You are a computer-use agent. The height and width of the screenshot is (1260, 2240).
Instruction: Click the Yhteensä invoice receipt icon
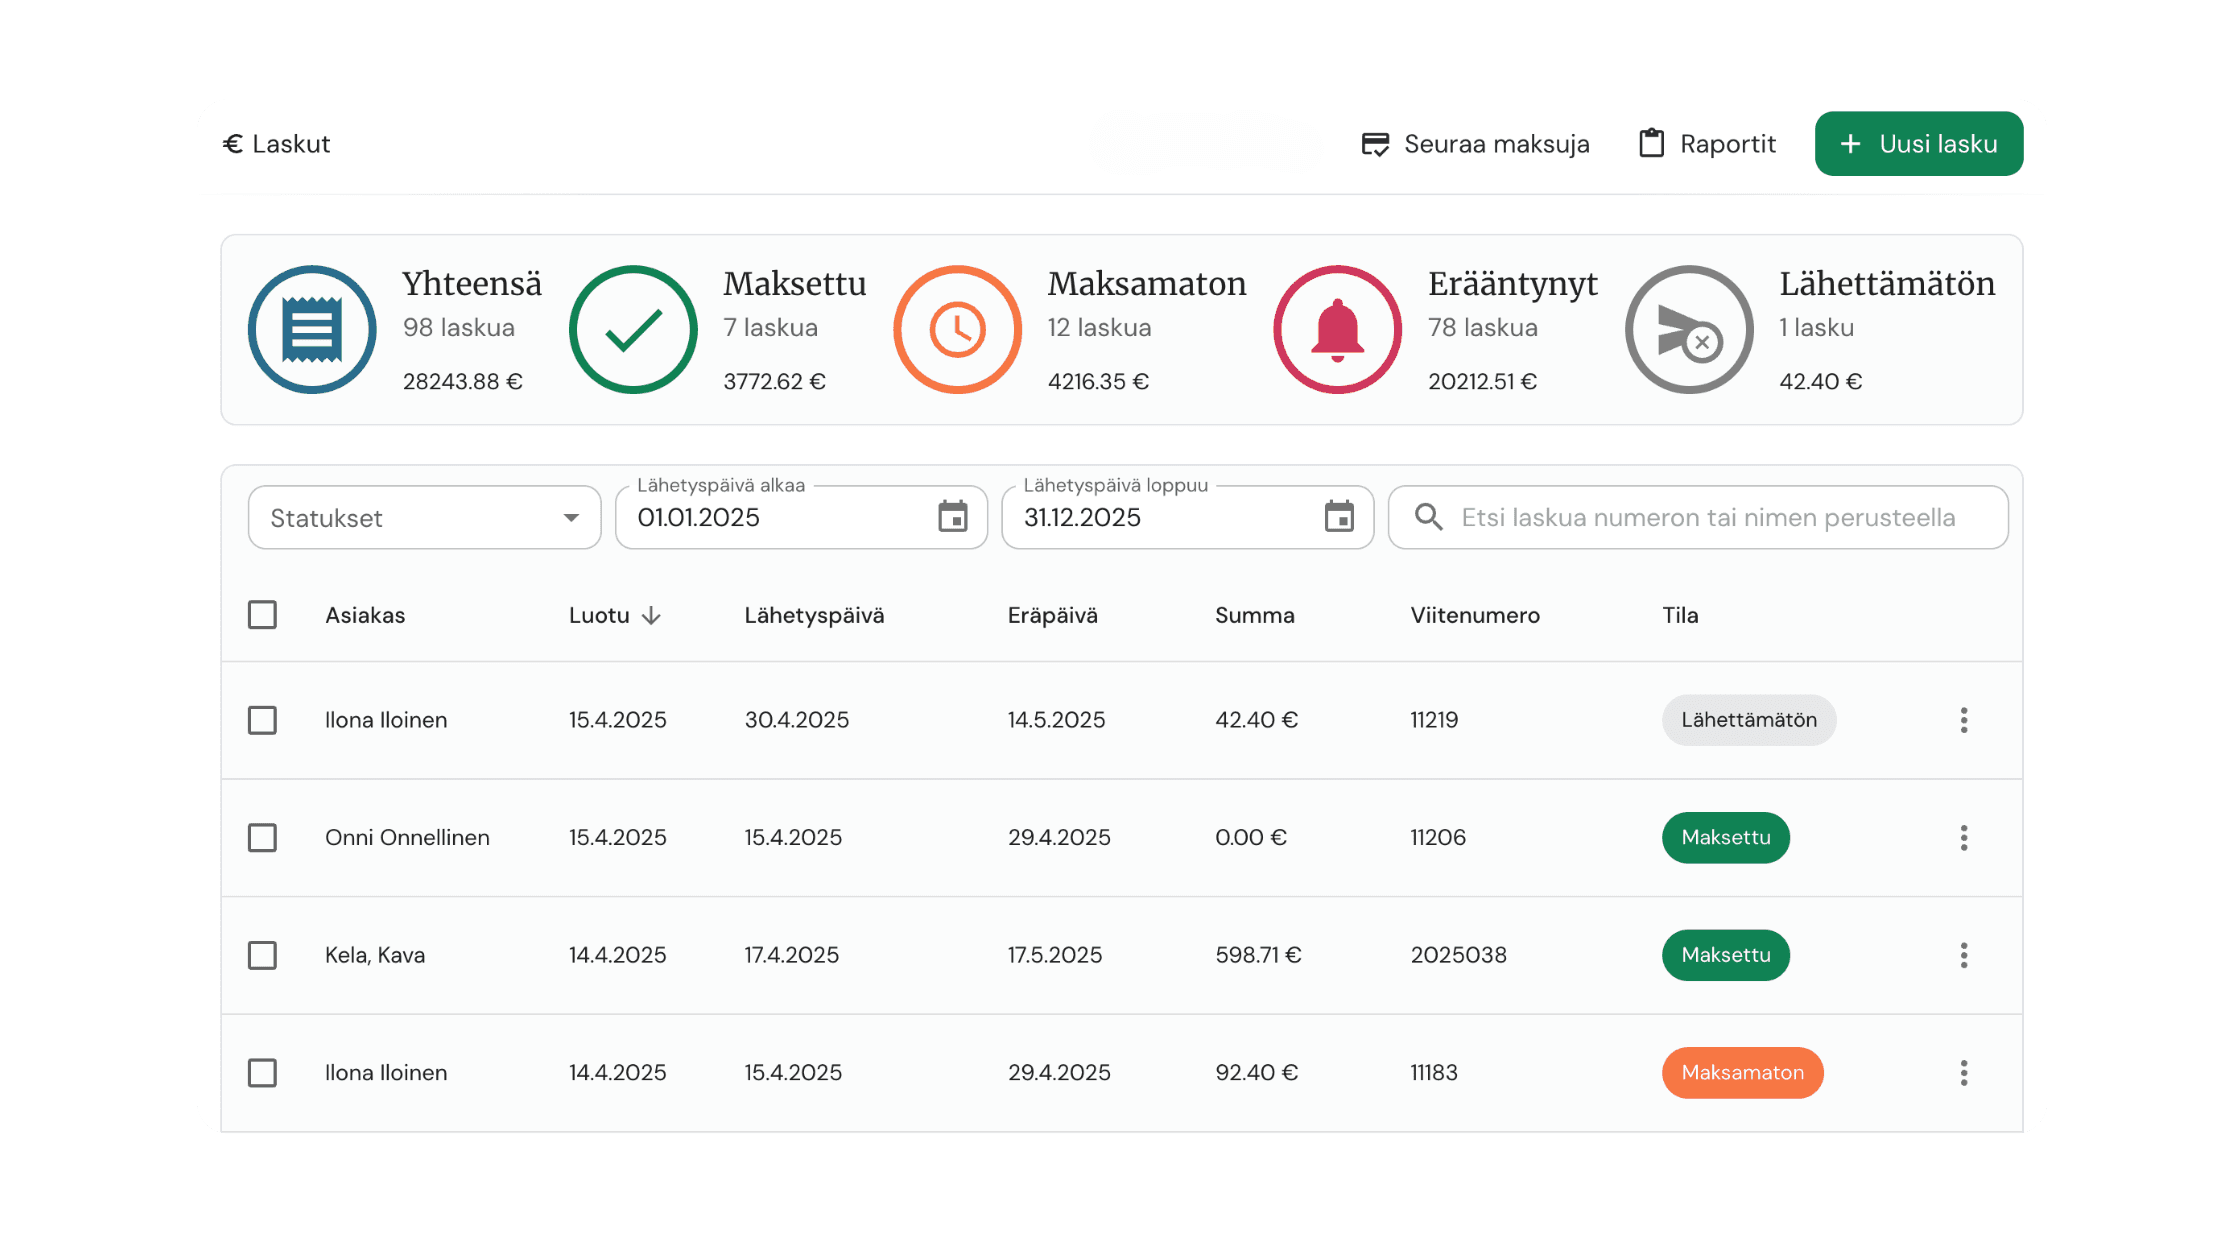pos(312,329)
